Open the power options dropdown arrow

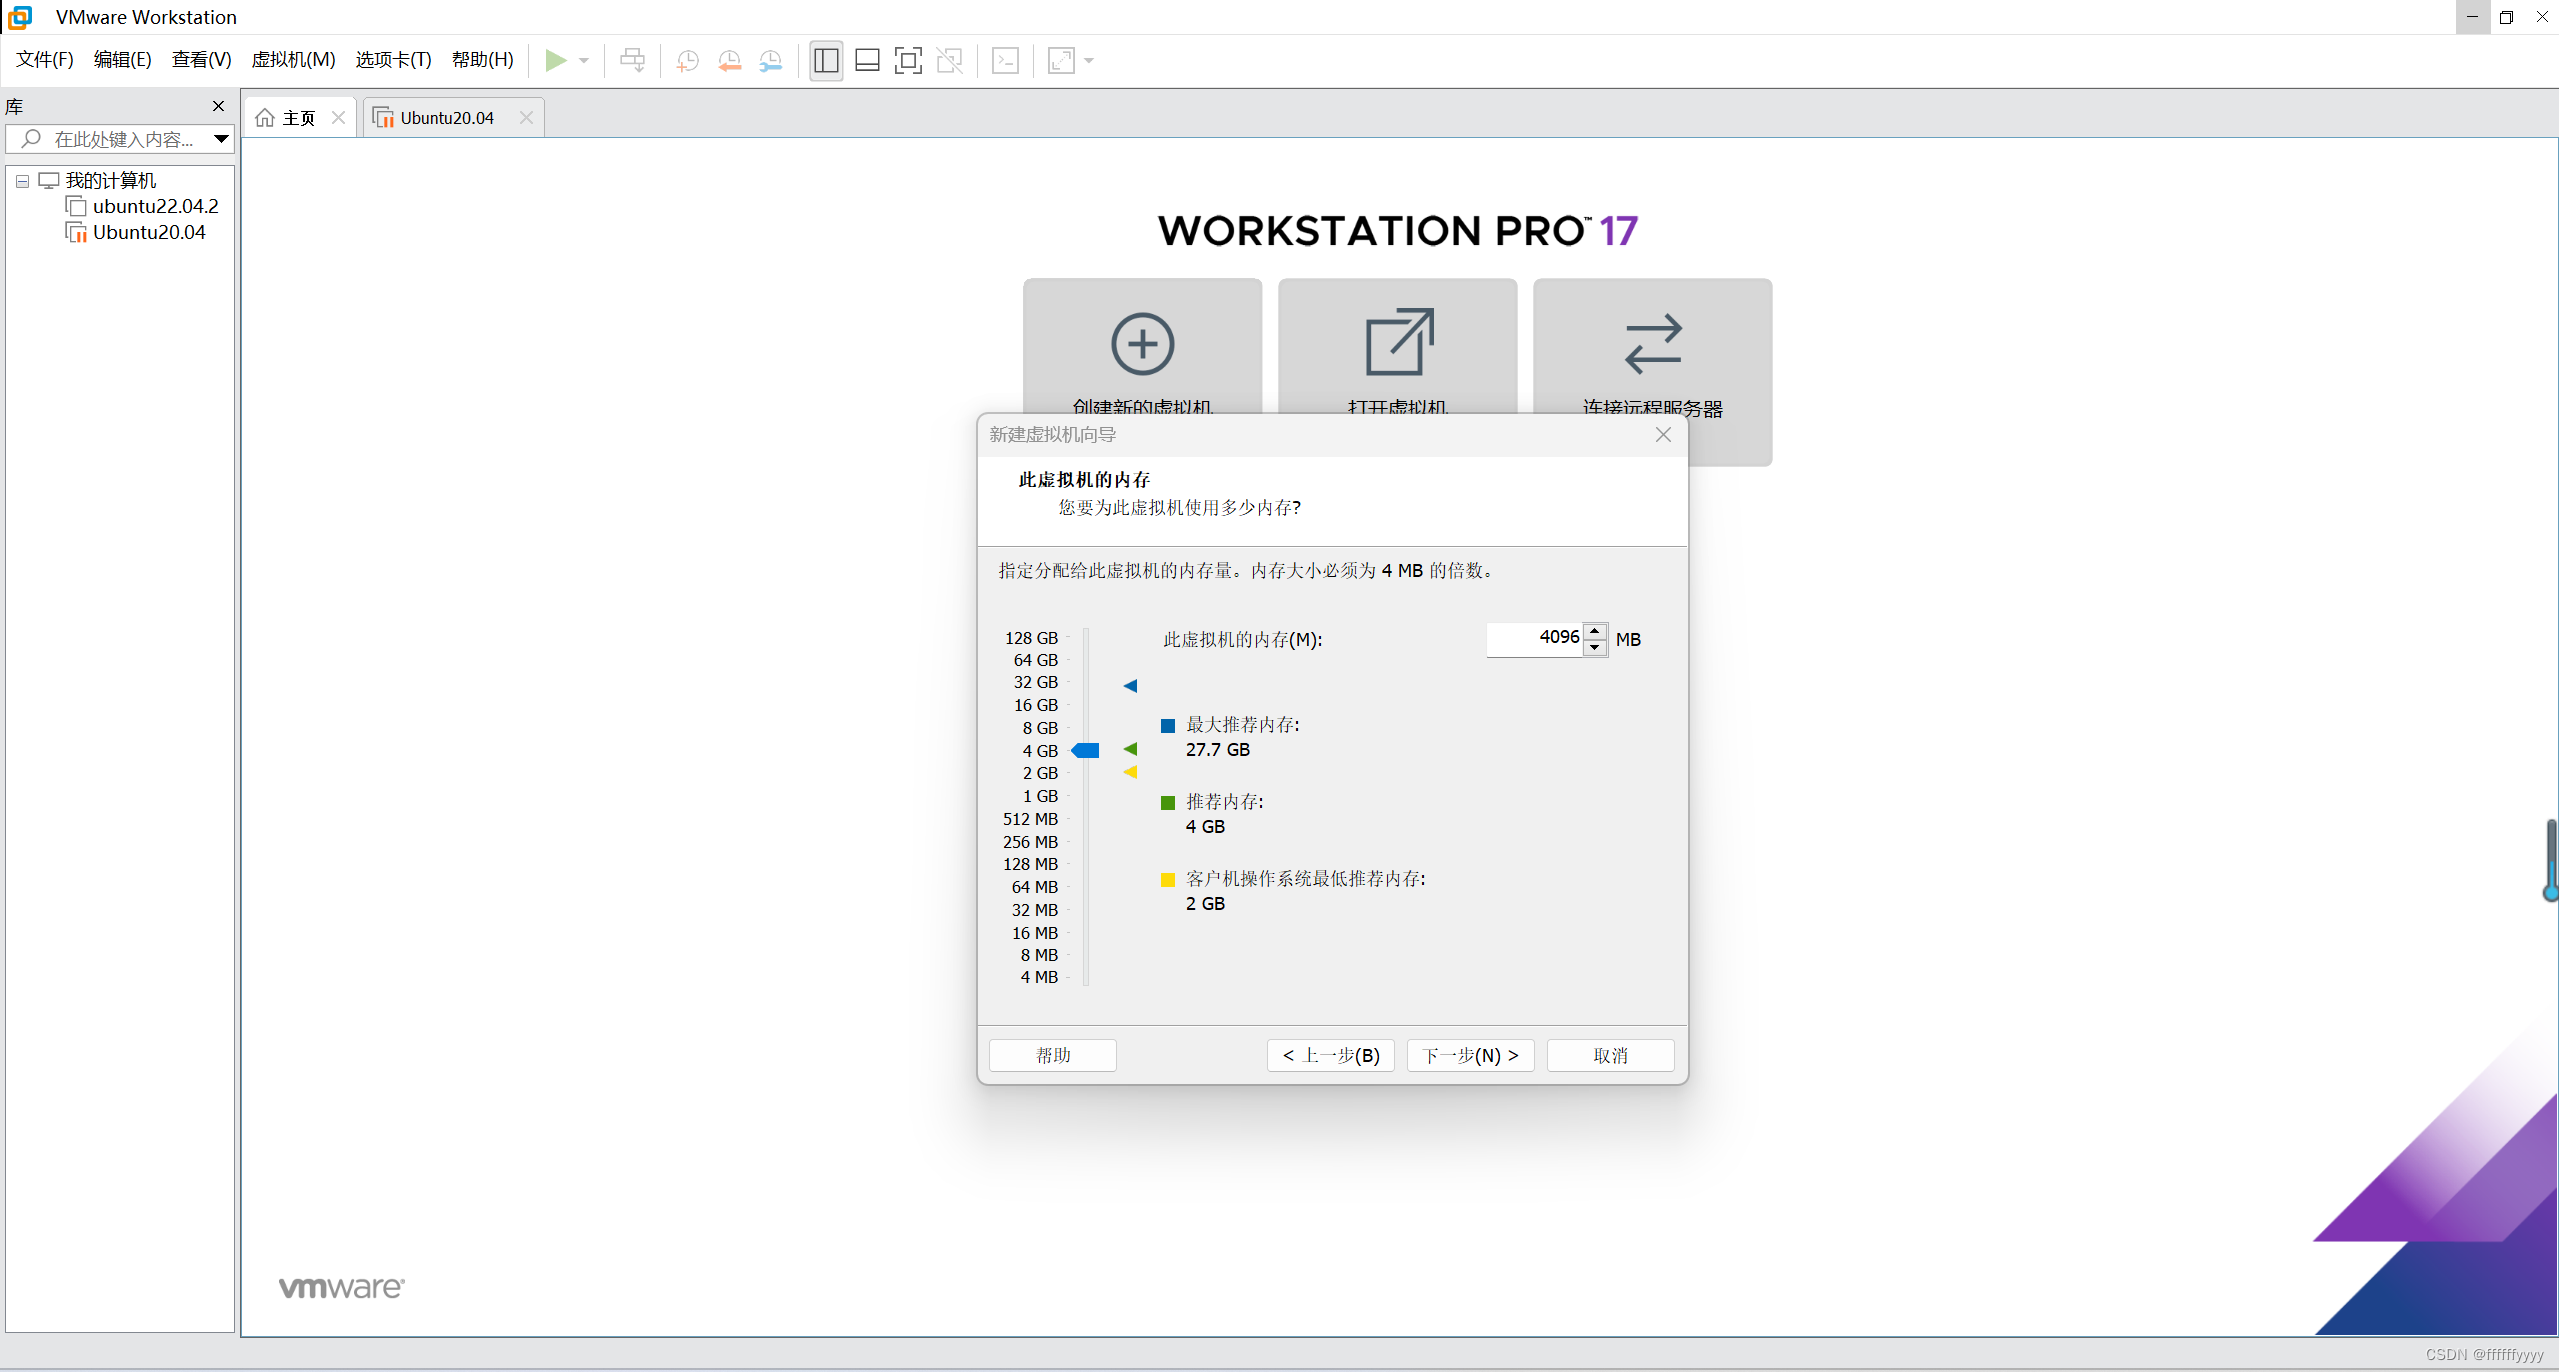(x=584, y=61)
